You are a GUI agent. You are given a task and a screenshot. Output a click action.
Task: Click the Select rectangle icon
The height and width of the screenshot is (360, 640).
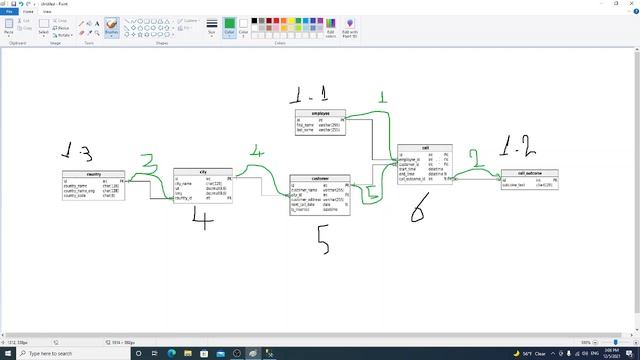[44, 24]
